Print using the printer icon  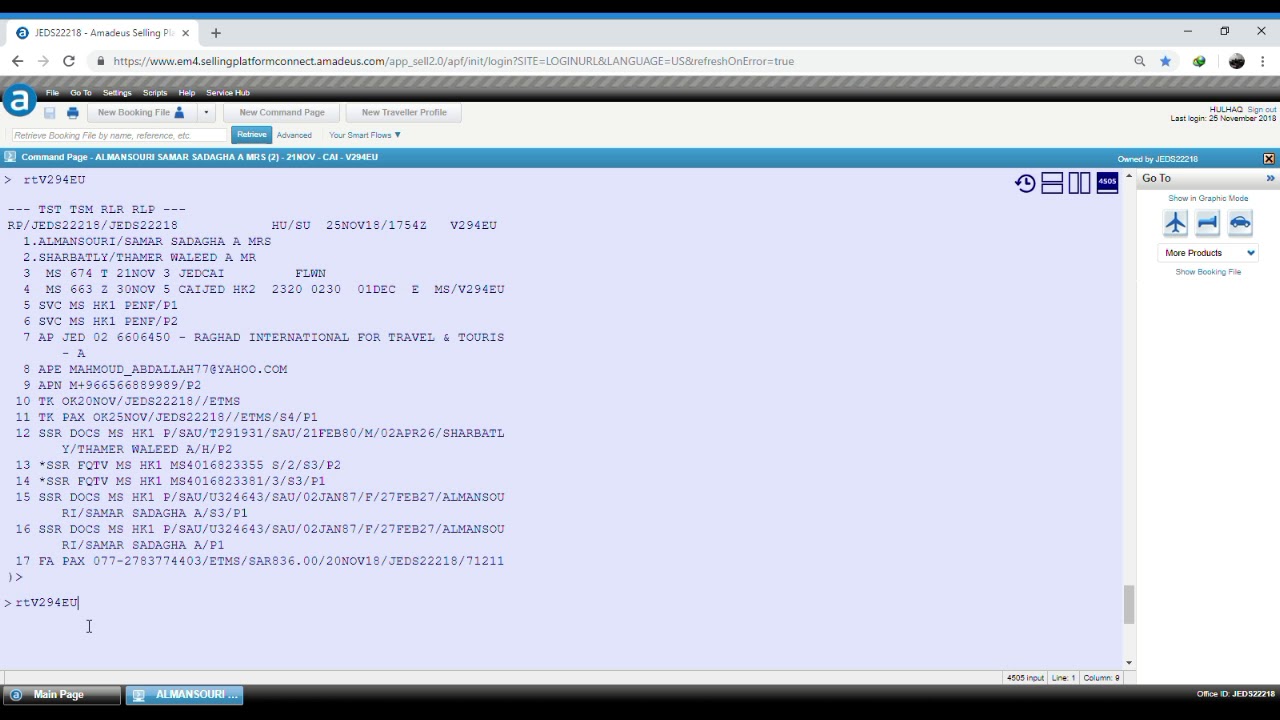pos(72,113)
